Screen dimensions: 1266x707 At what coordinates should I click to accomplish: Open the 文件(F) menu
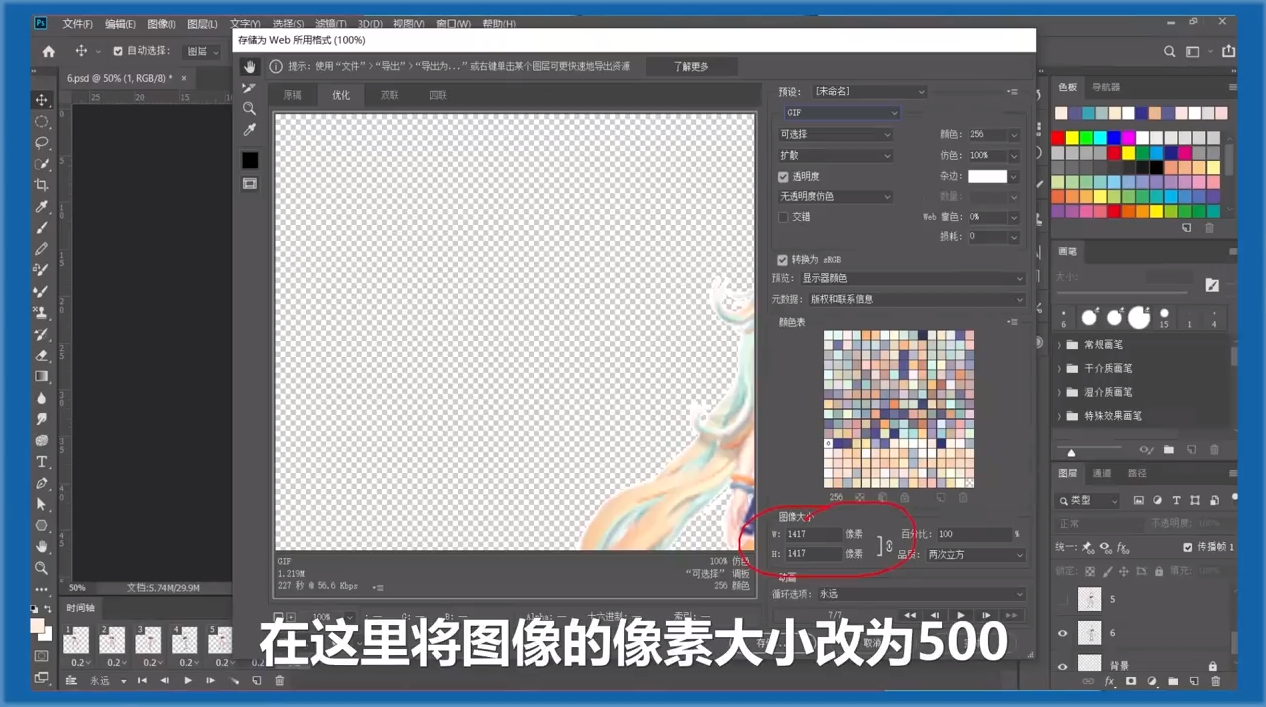(x=77, y=24)
